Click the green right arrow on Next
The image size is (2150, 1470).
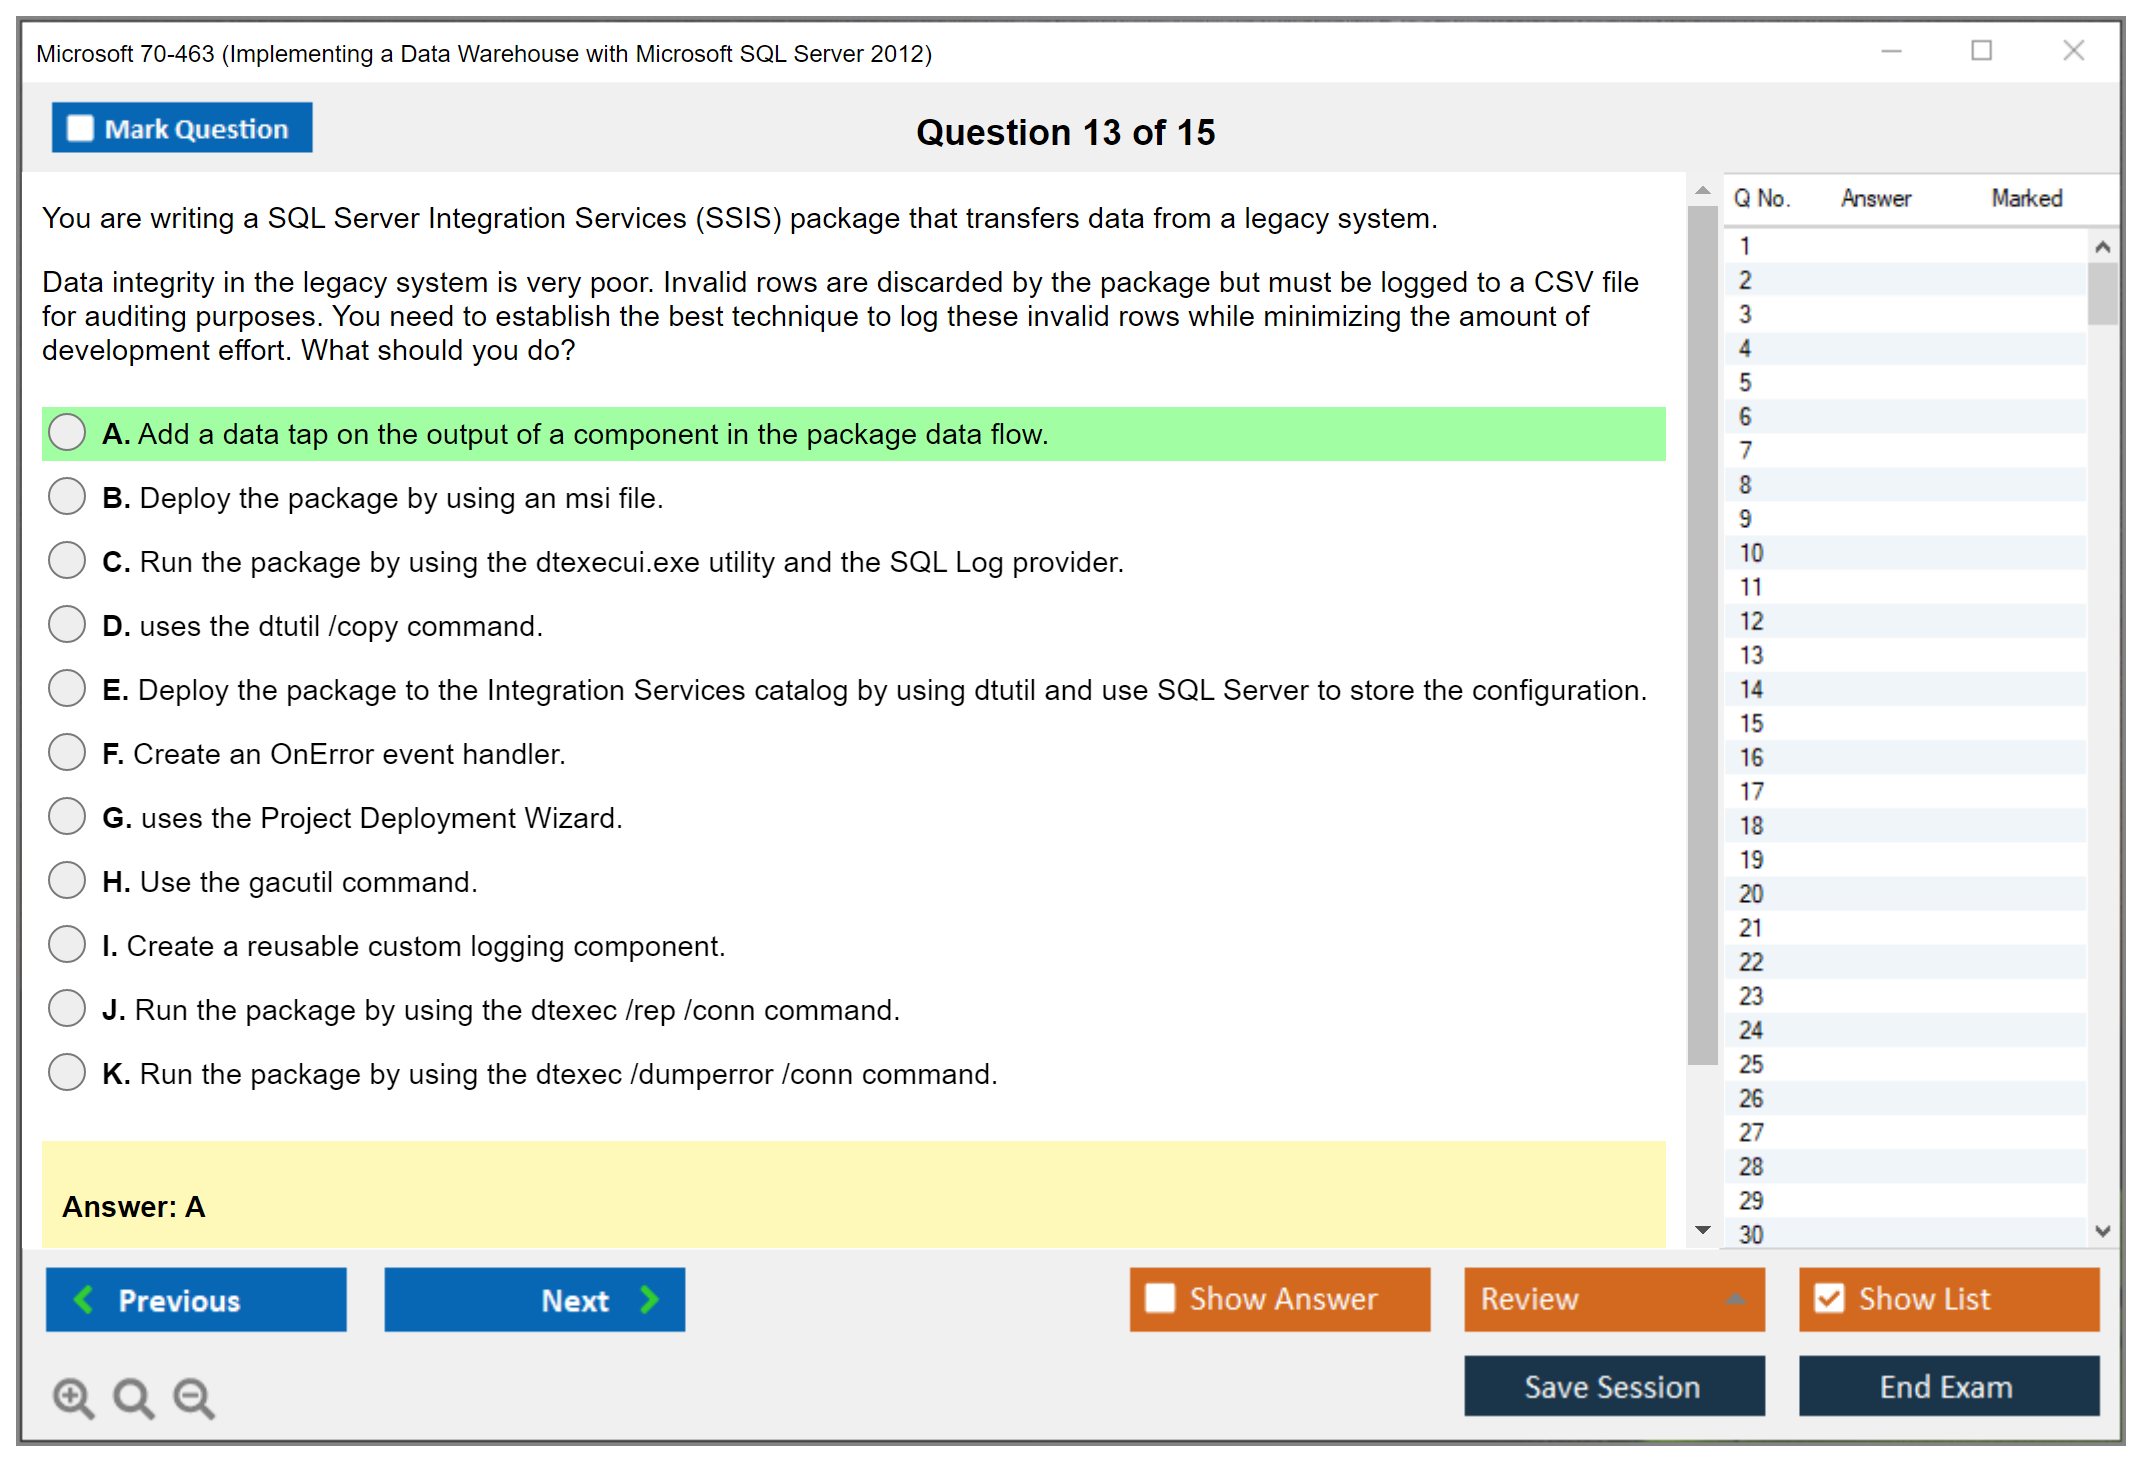coord(649,1299)
